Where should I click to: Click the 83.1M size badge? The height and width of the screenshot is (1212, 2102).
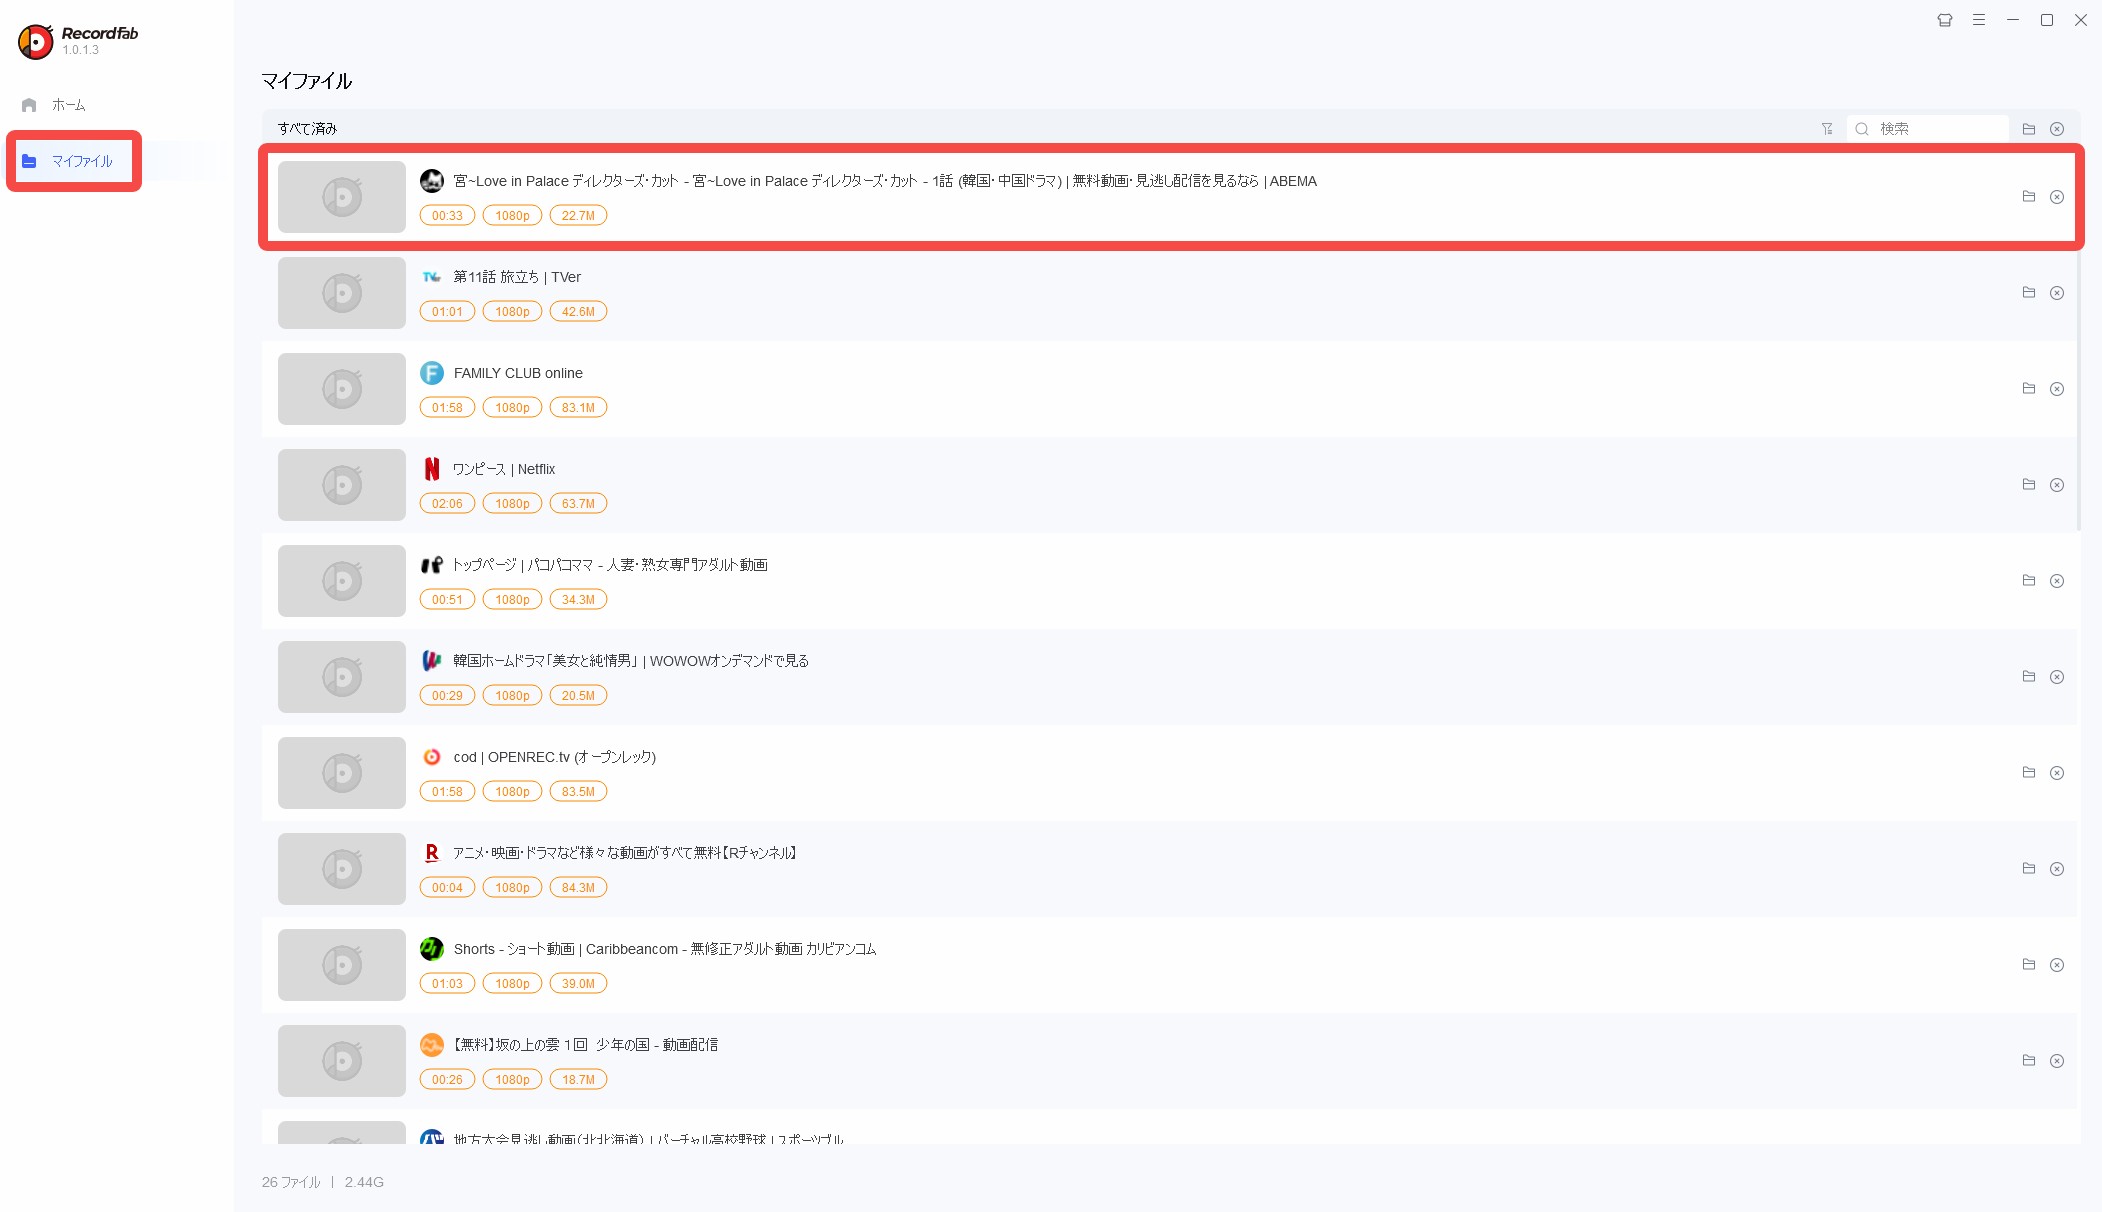(x=578, y=408)
